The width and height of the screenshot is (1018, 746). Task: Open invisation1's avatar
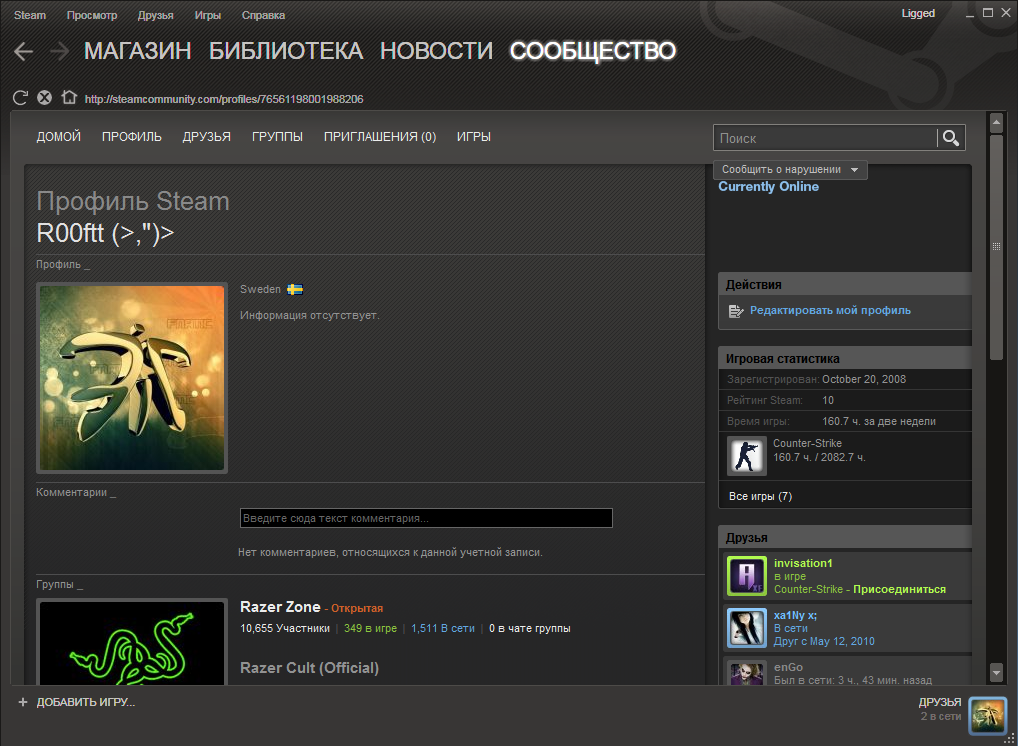coord(747,576)
